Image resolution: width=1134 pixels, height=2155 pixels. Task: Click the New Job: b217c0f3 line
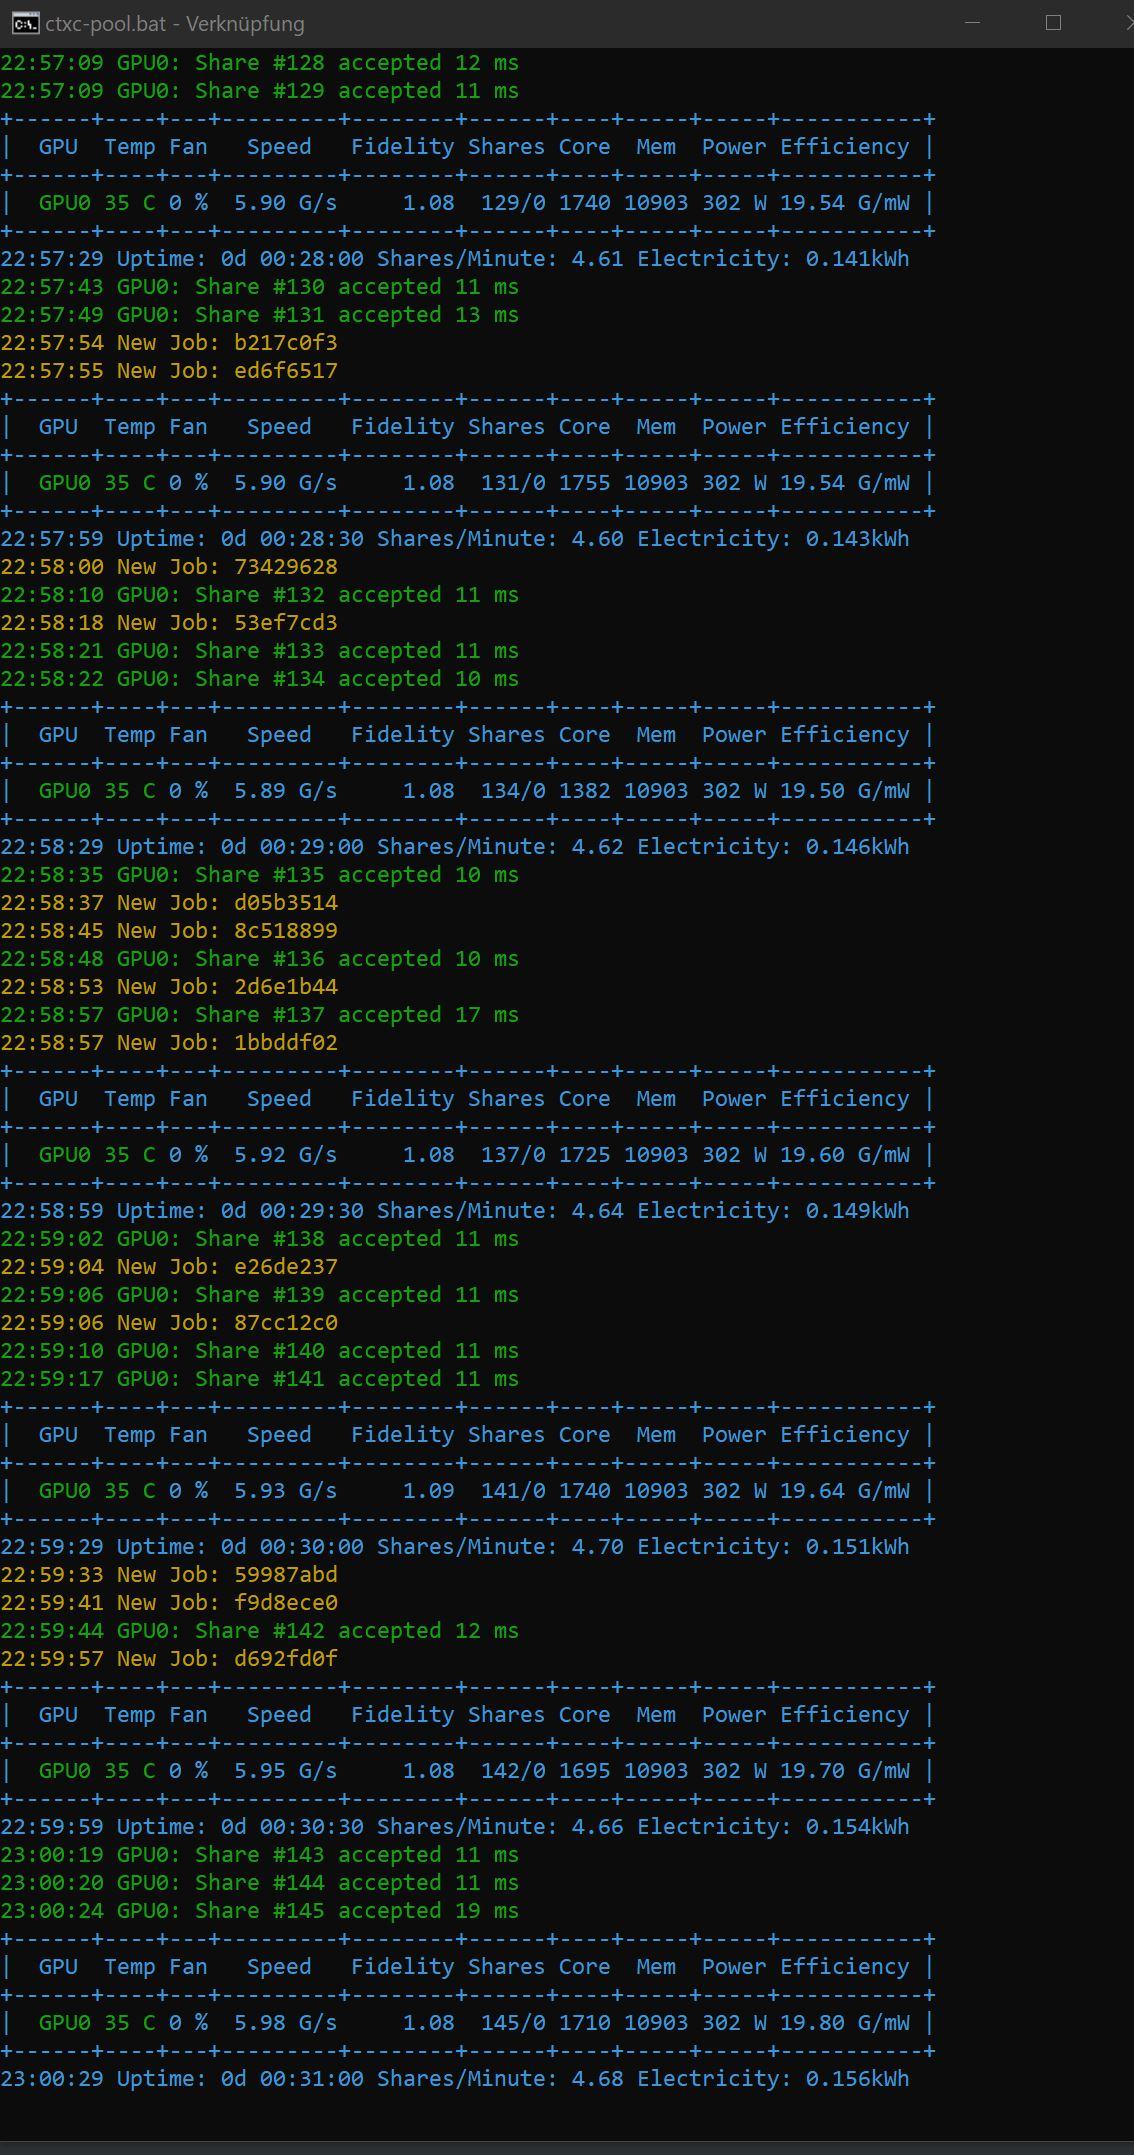tap(169, 343)
